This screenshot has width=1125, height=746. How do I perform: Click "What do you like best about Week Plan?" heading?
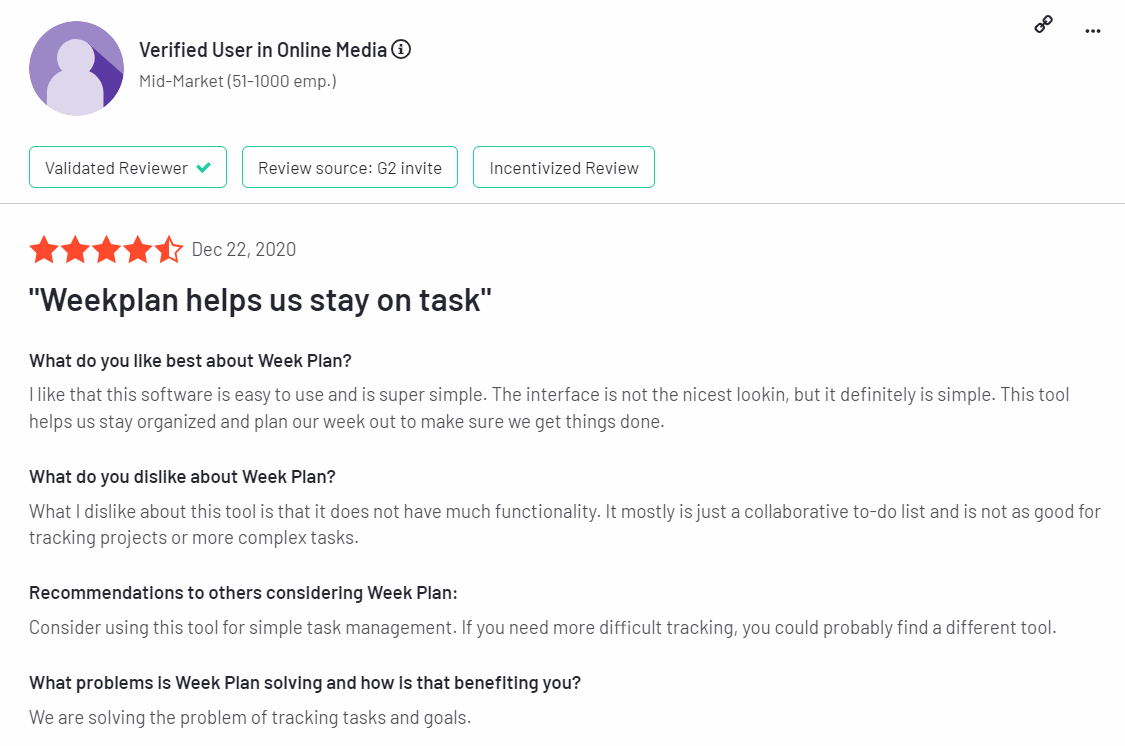(190, 361)
